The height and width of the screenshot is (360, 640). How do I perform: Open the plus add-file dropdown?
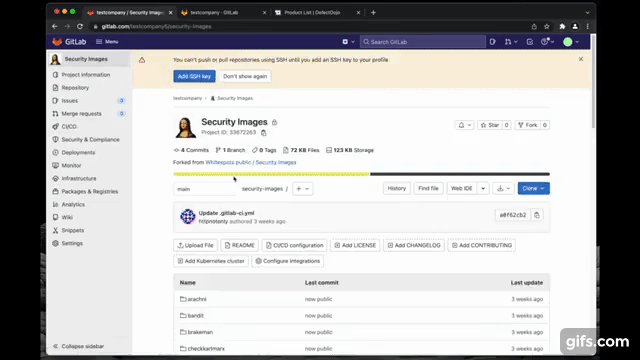coord(302,189)
